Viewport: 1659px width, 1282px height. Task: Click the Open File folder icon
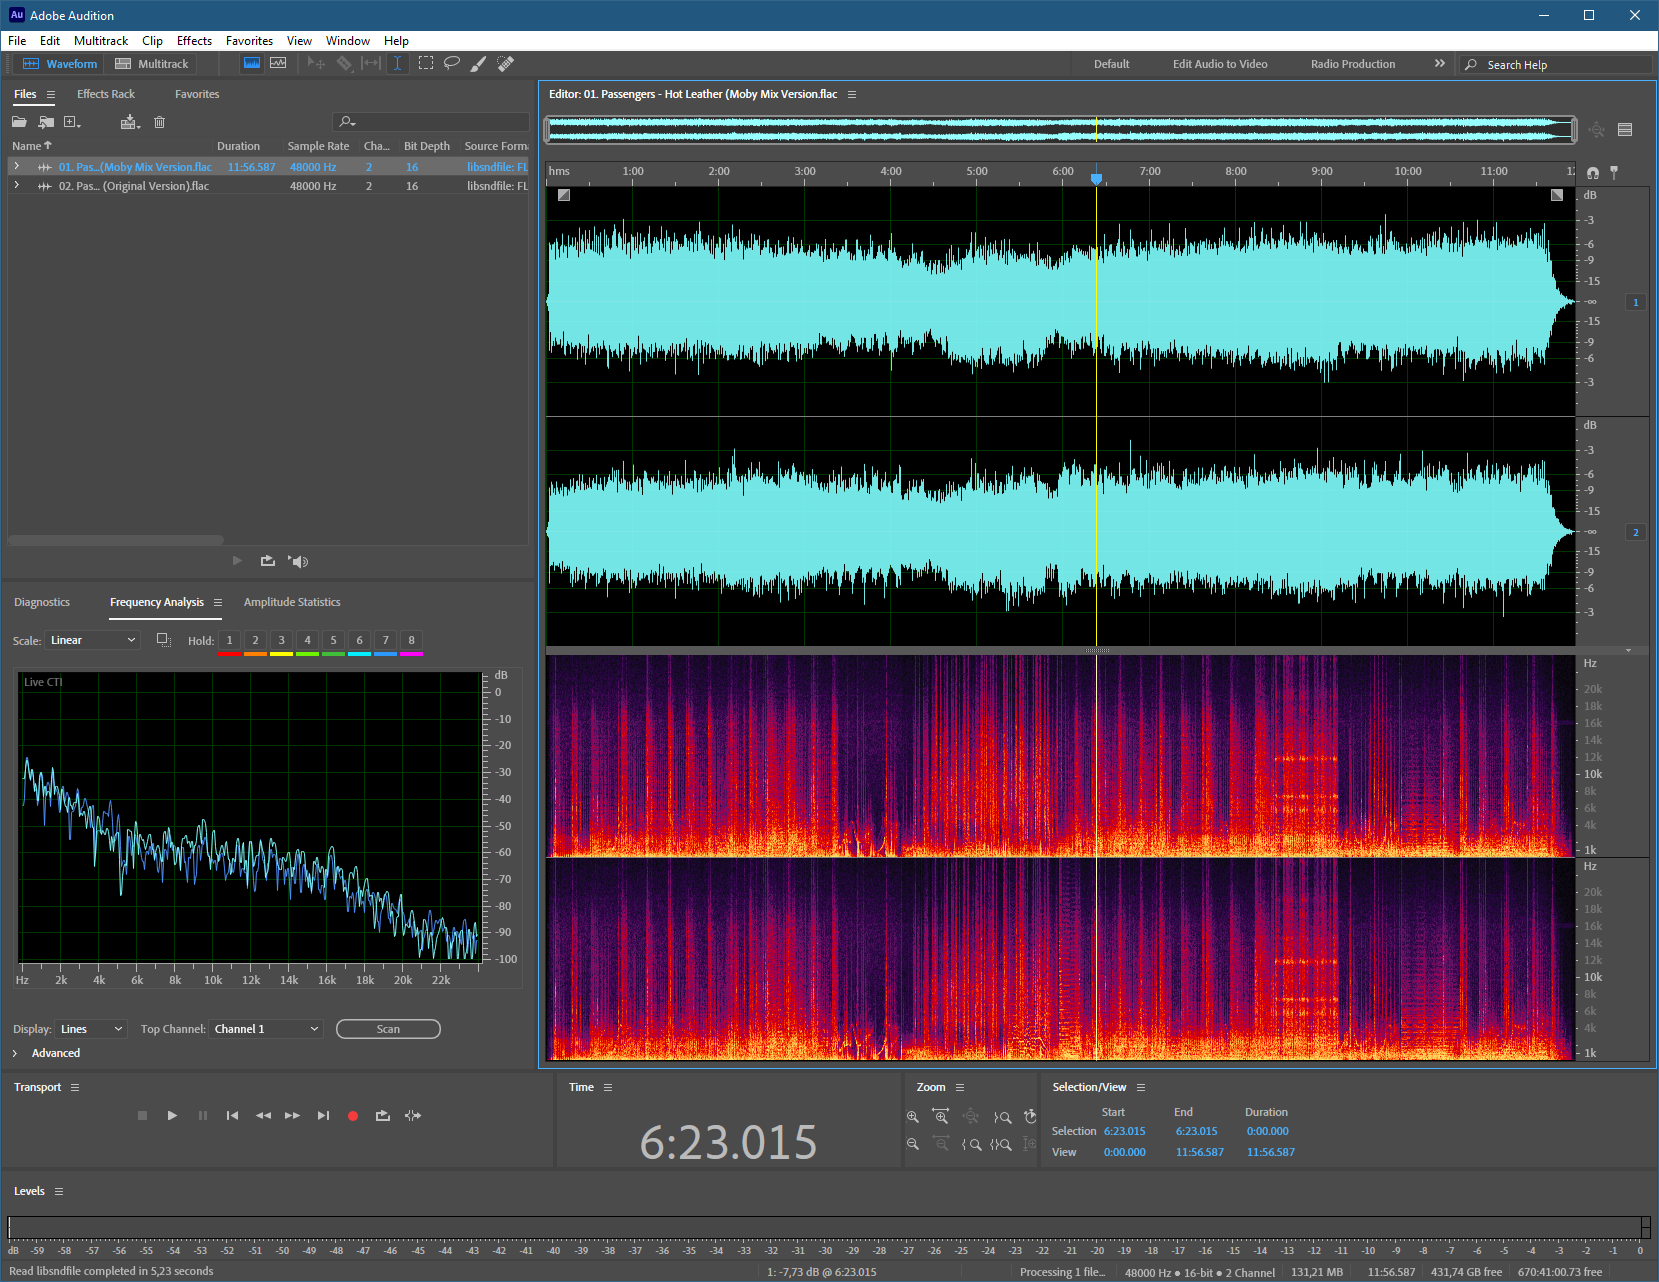coord(19,122)
